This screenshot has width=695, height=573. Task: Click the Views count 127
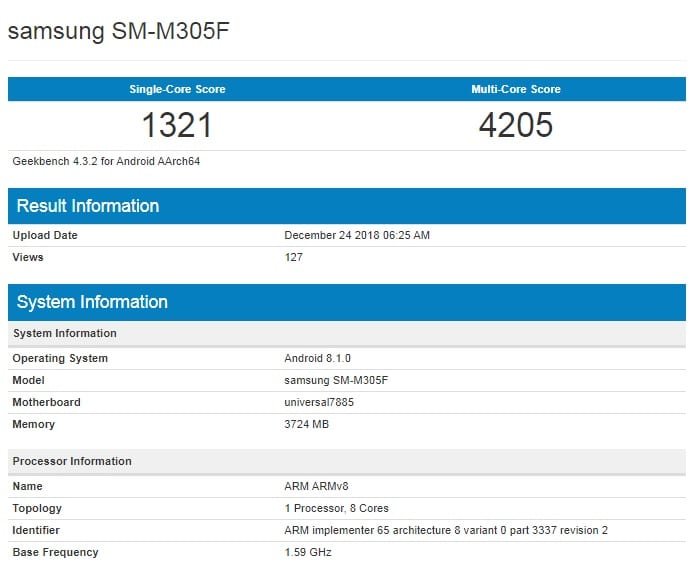coord(294,257)
